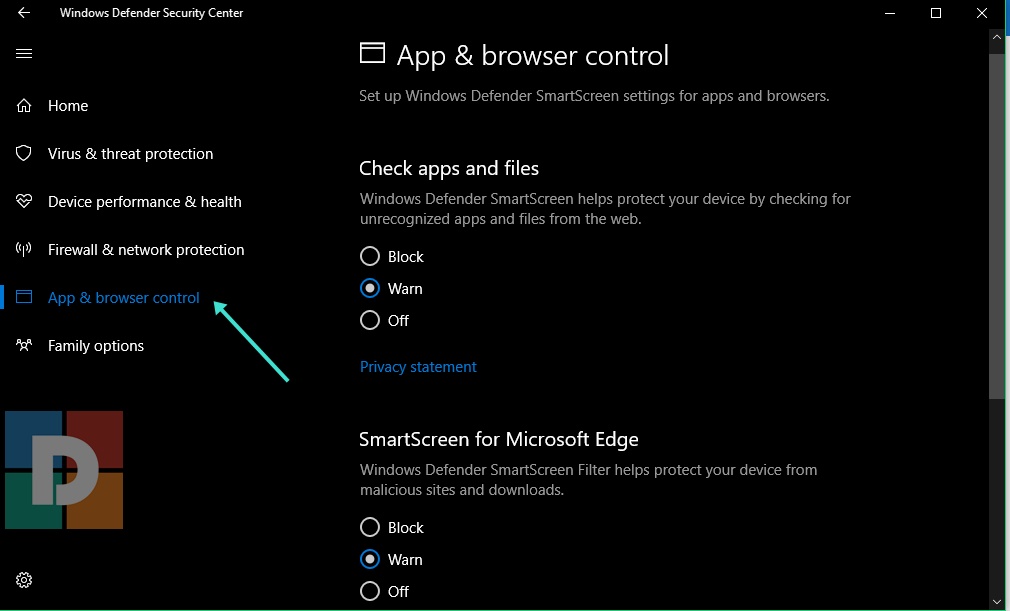Turn Off Check apps and files

pos(370,321)
